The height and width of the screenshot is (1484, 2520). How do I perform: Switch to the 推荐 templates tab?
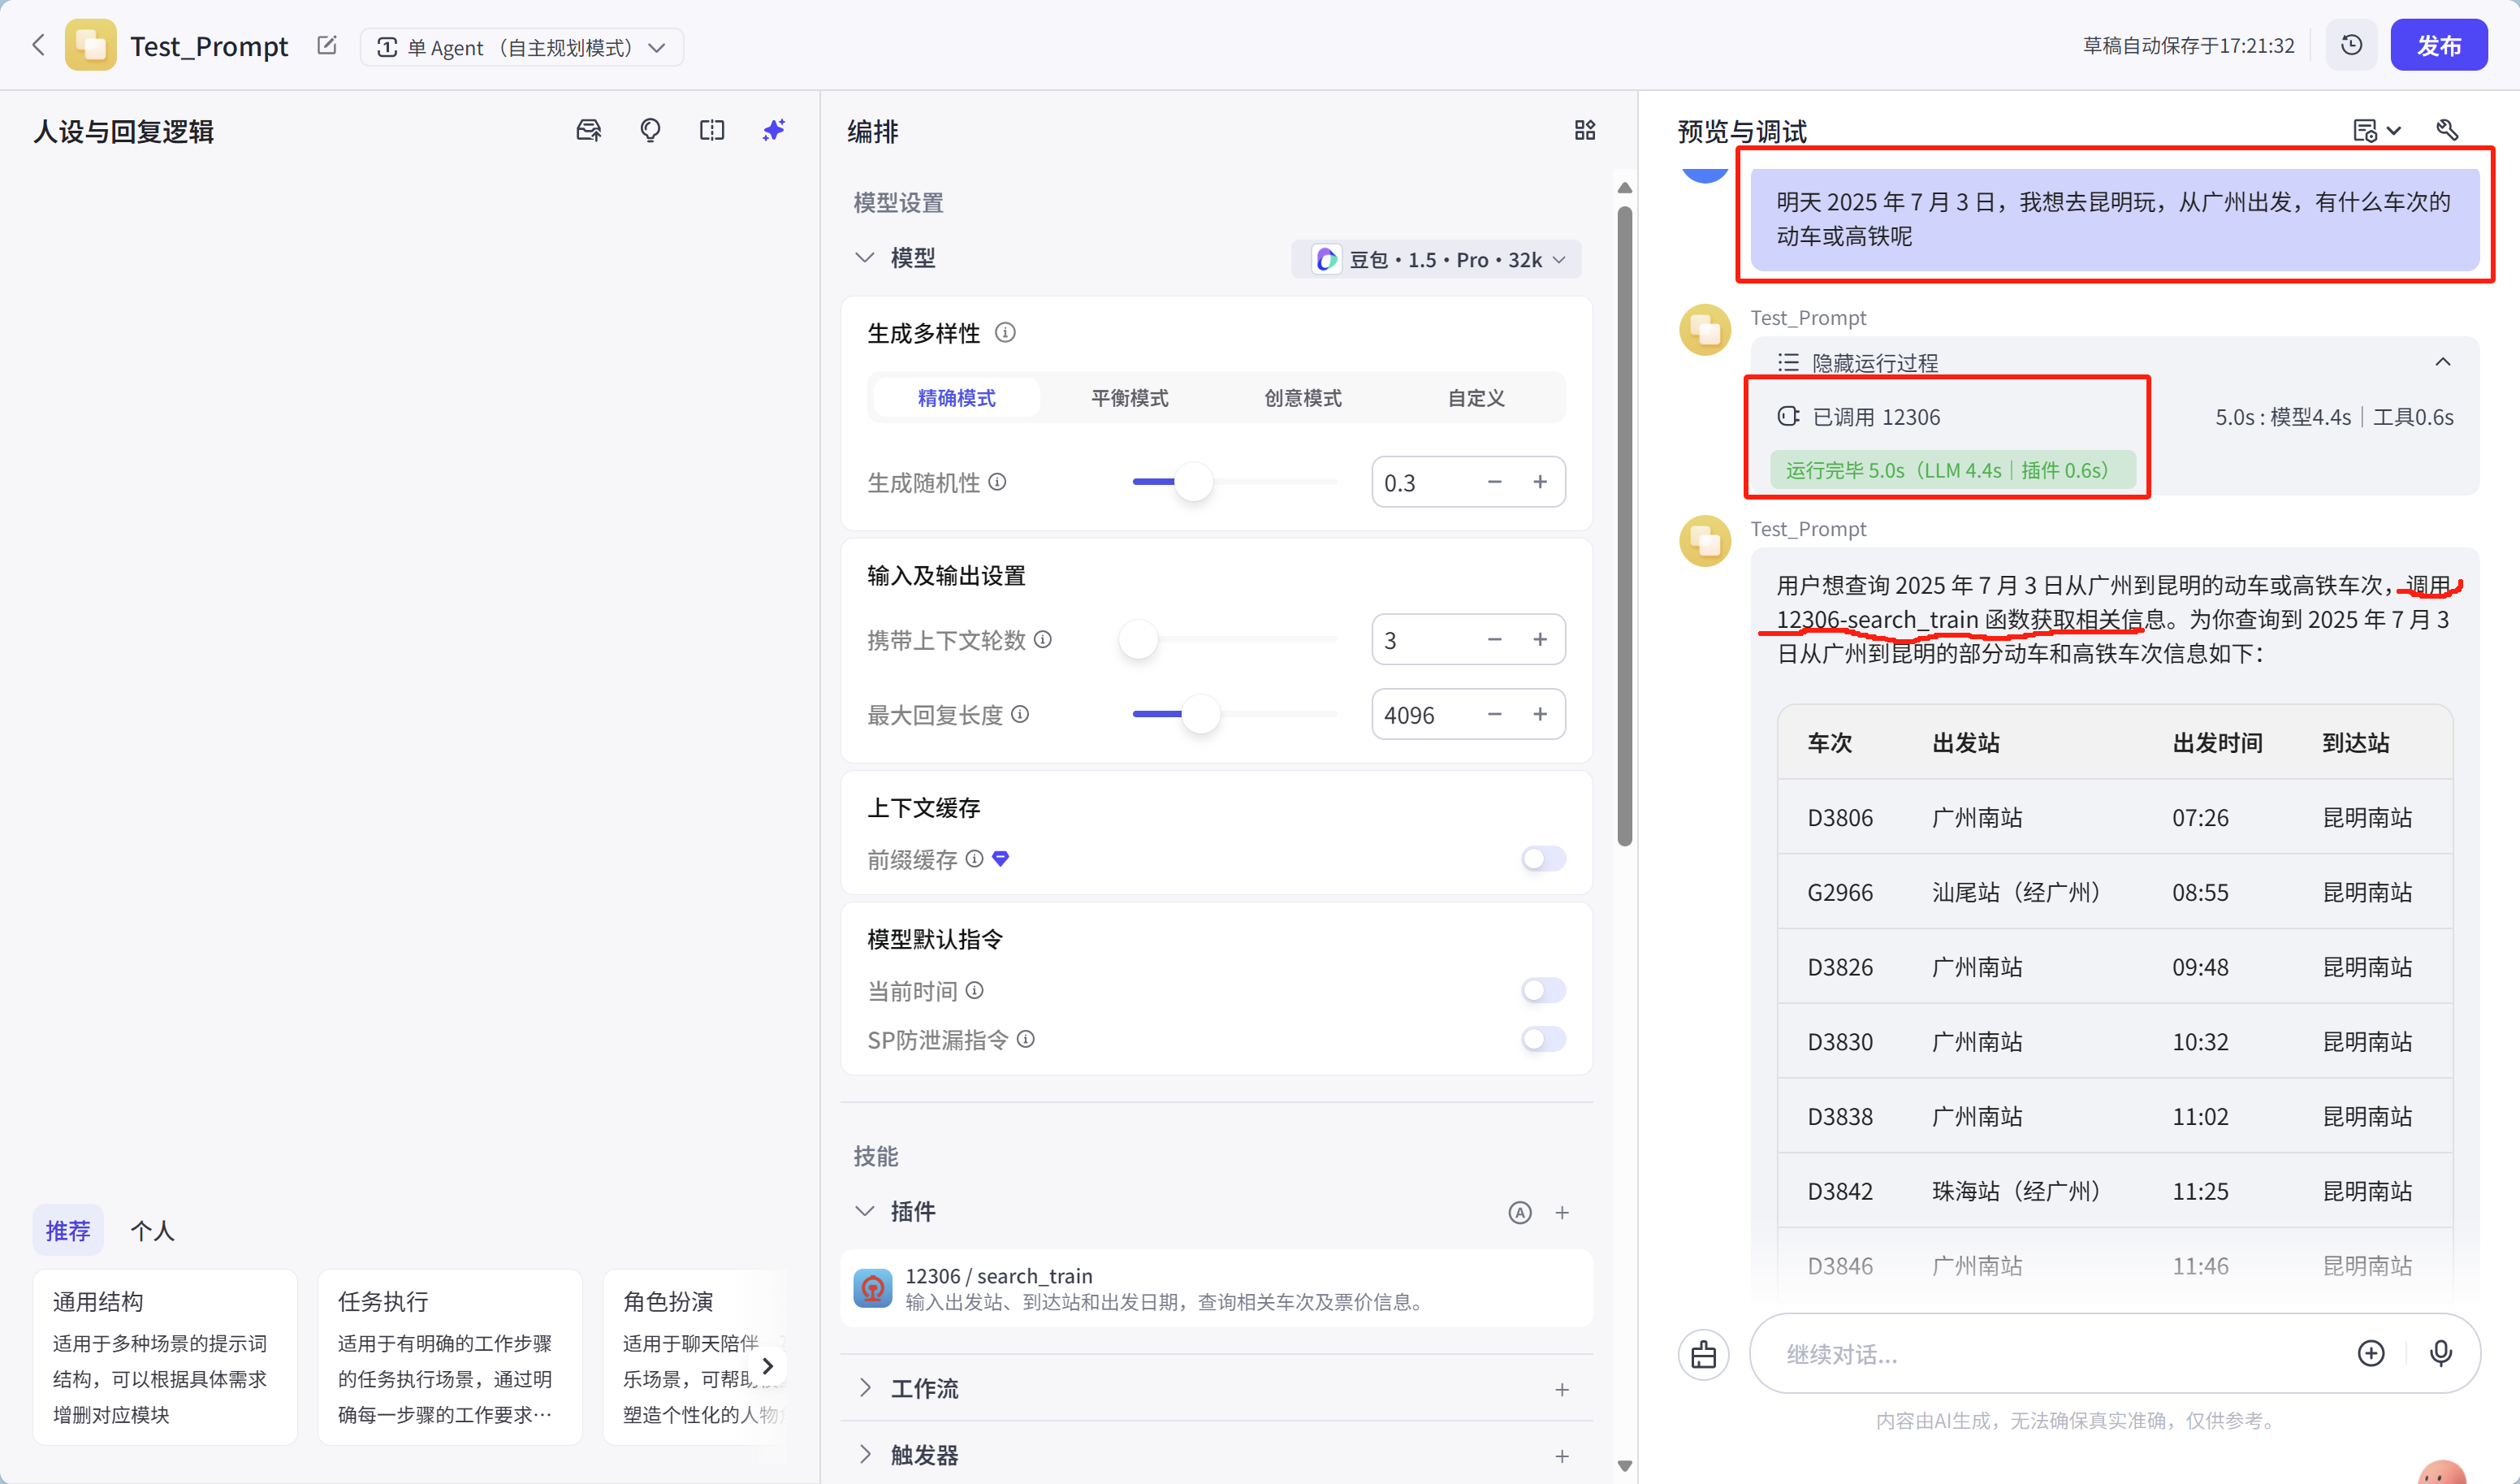[68, 1231]
